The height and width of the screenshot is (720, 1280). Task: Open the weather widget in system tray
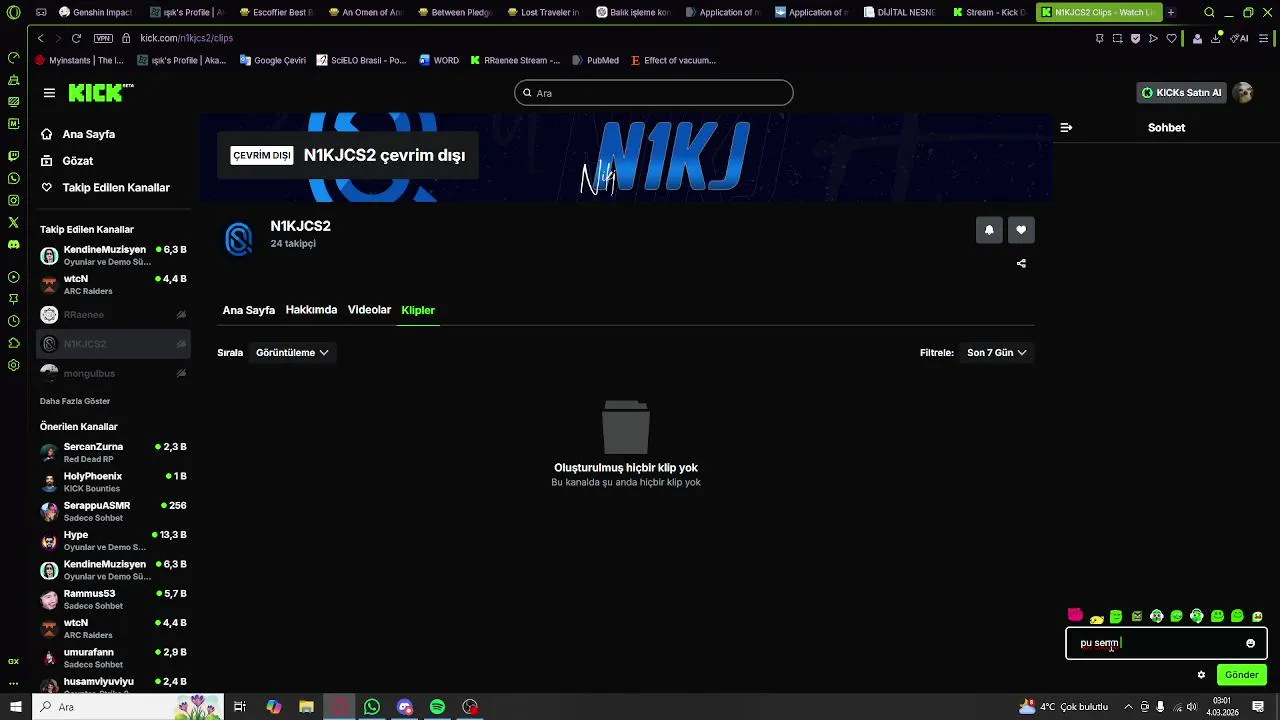[1063, 707]
